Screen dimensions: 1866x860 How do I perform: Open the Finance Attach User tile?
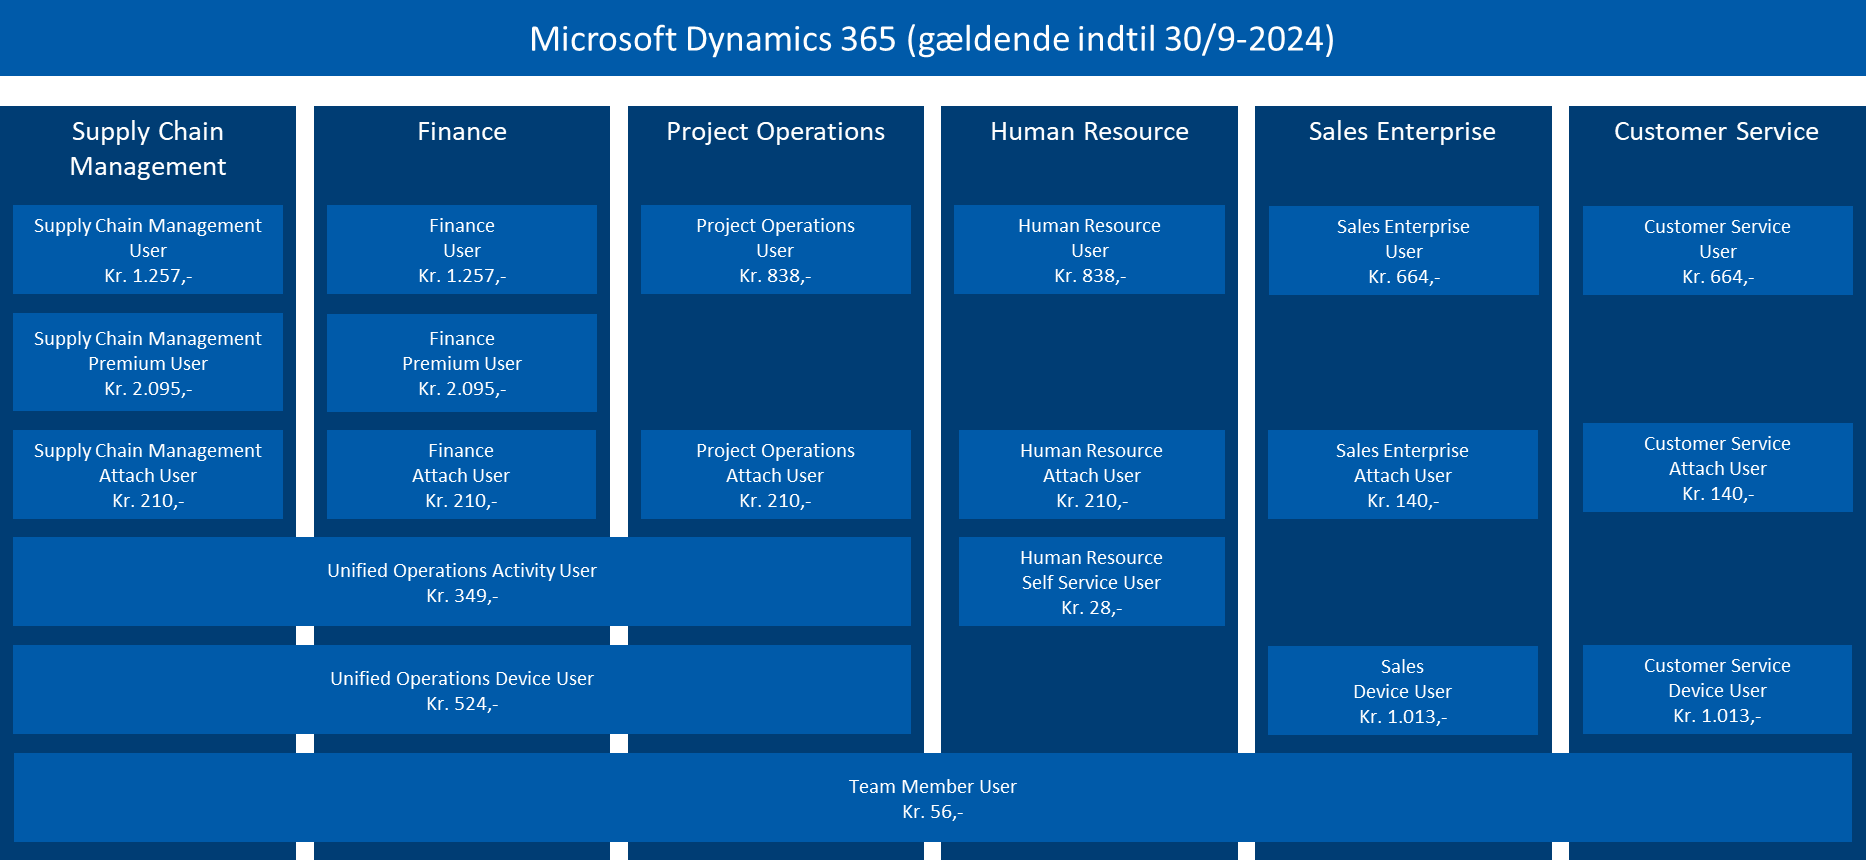(x=461, y=475)
